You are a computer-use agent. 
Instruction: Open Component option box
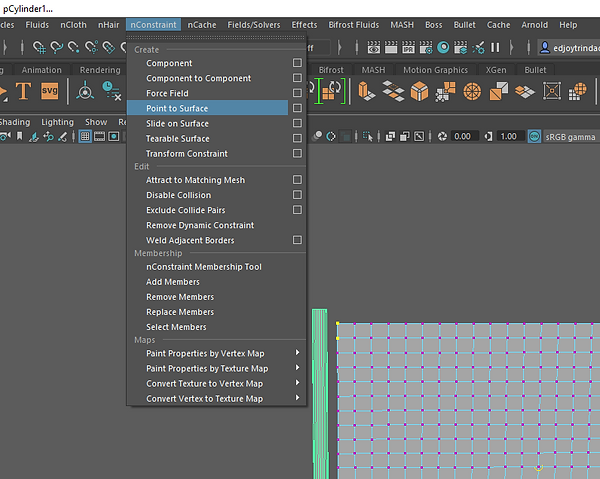[297, 63]
